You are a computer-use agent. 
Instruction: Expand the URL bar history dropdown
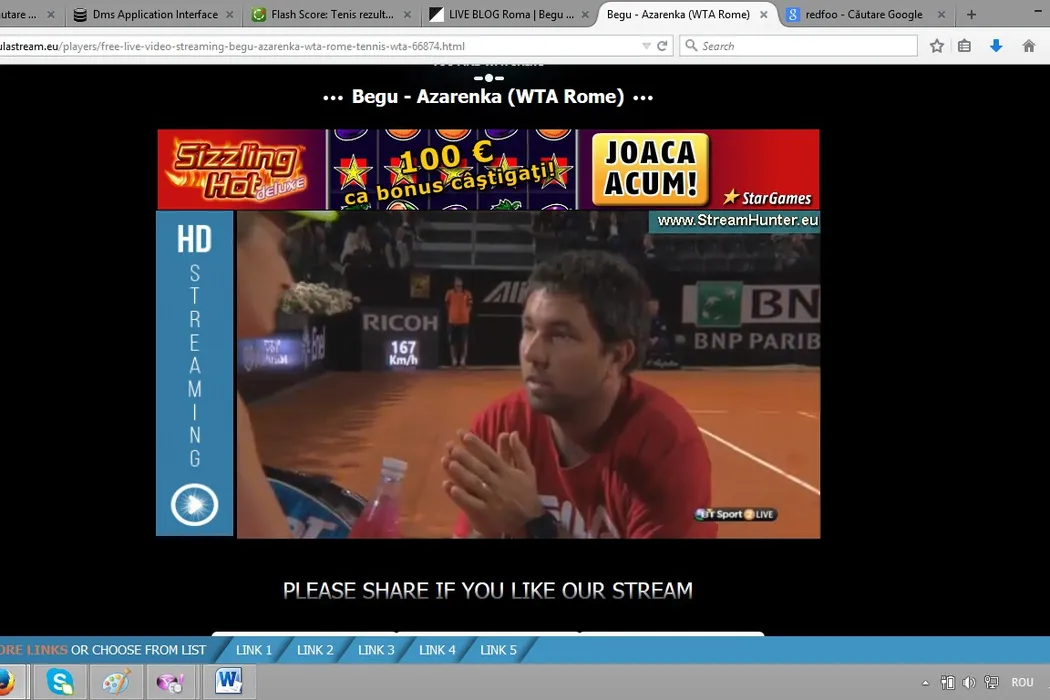point(646,46)
